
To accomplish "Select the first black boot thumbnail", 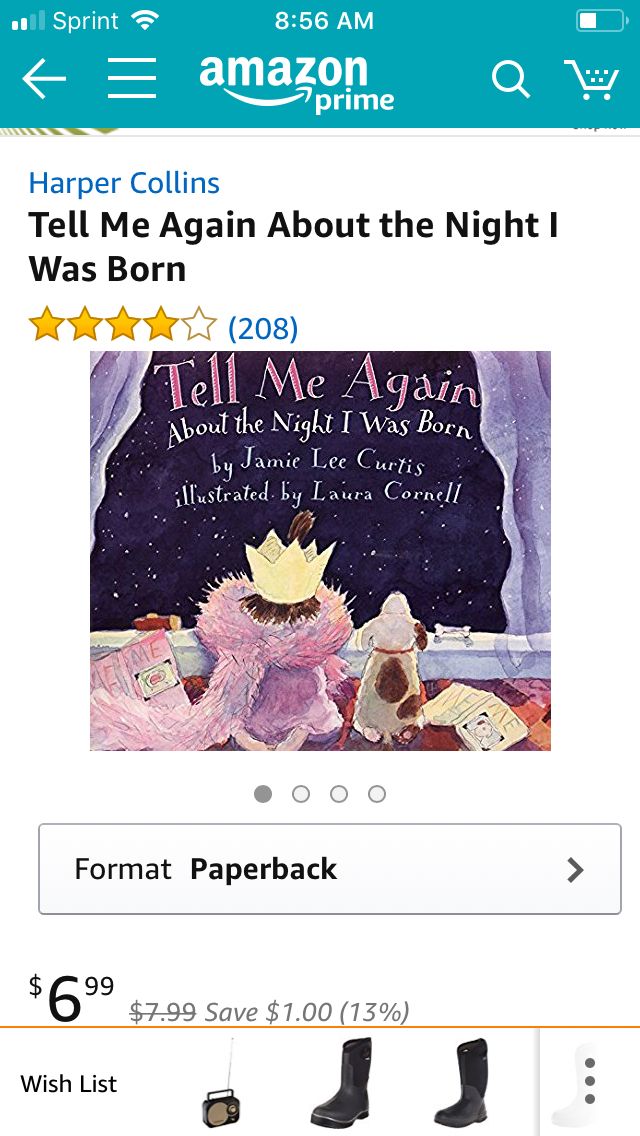I will [x=341, y=1082].
